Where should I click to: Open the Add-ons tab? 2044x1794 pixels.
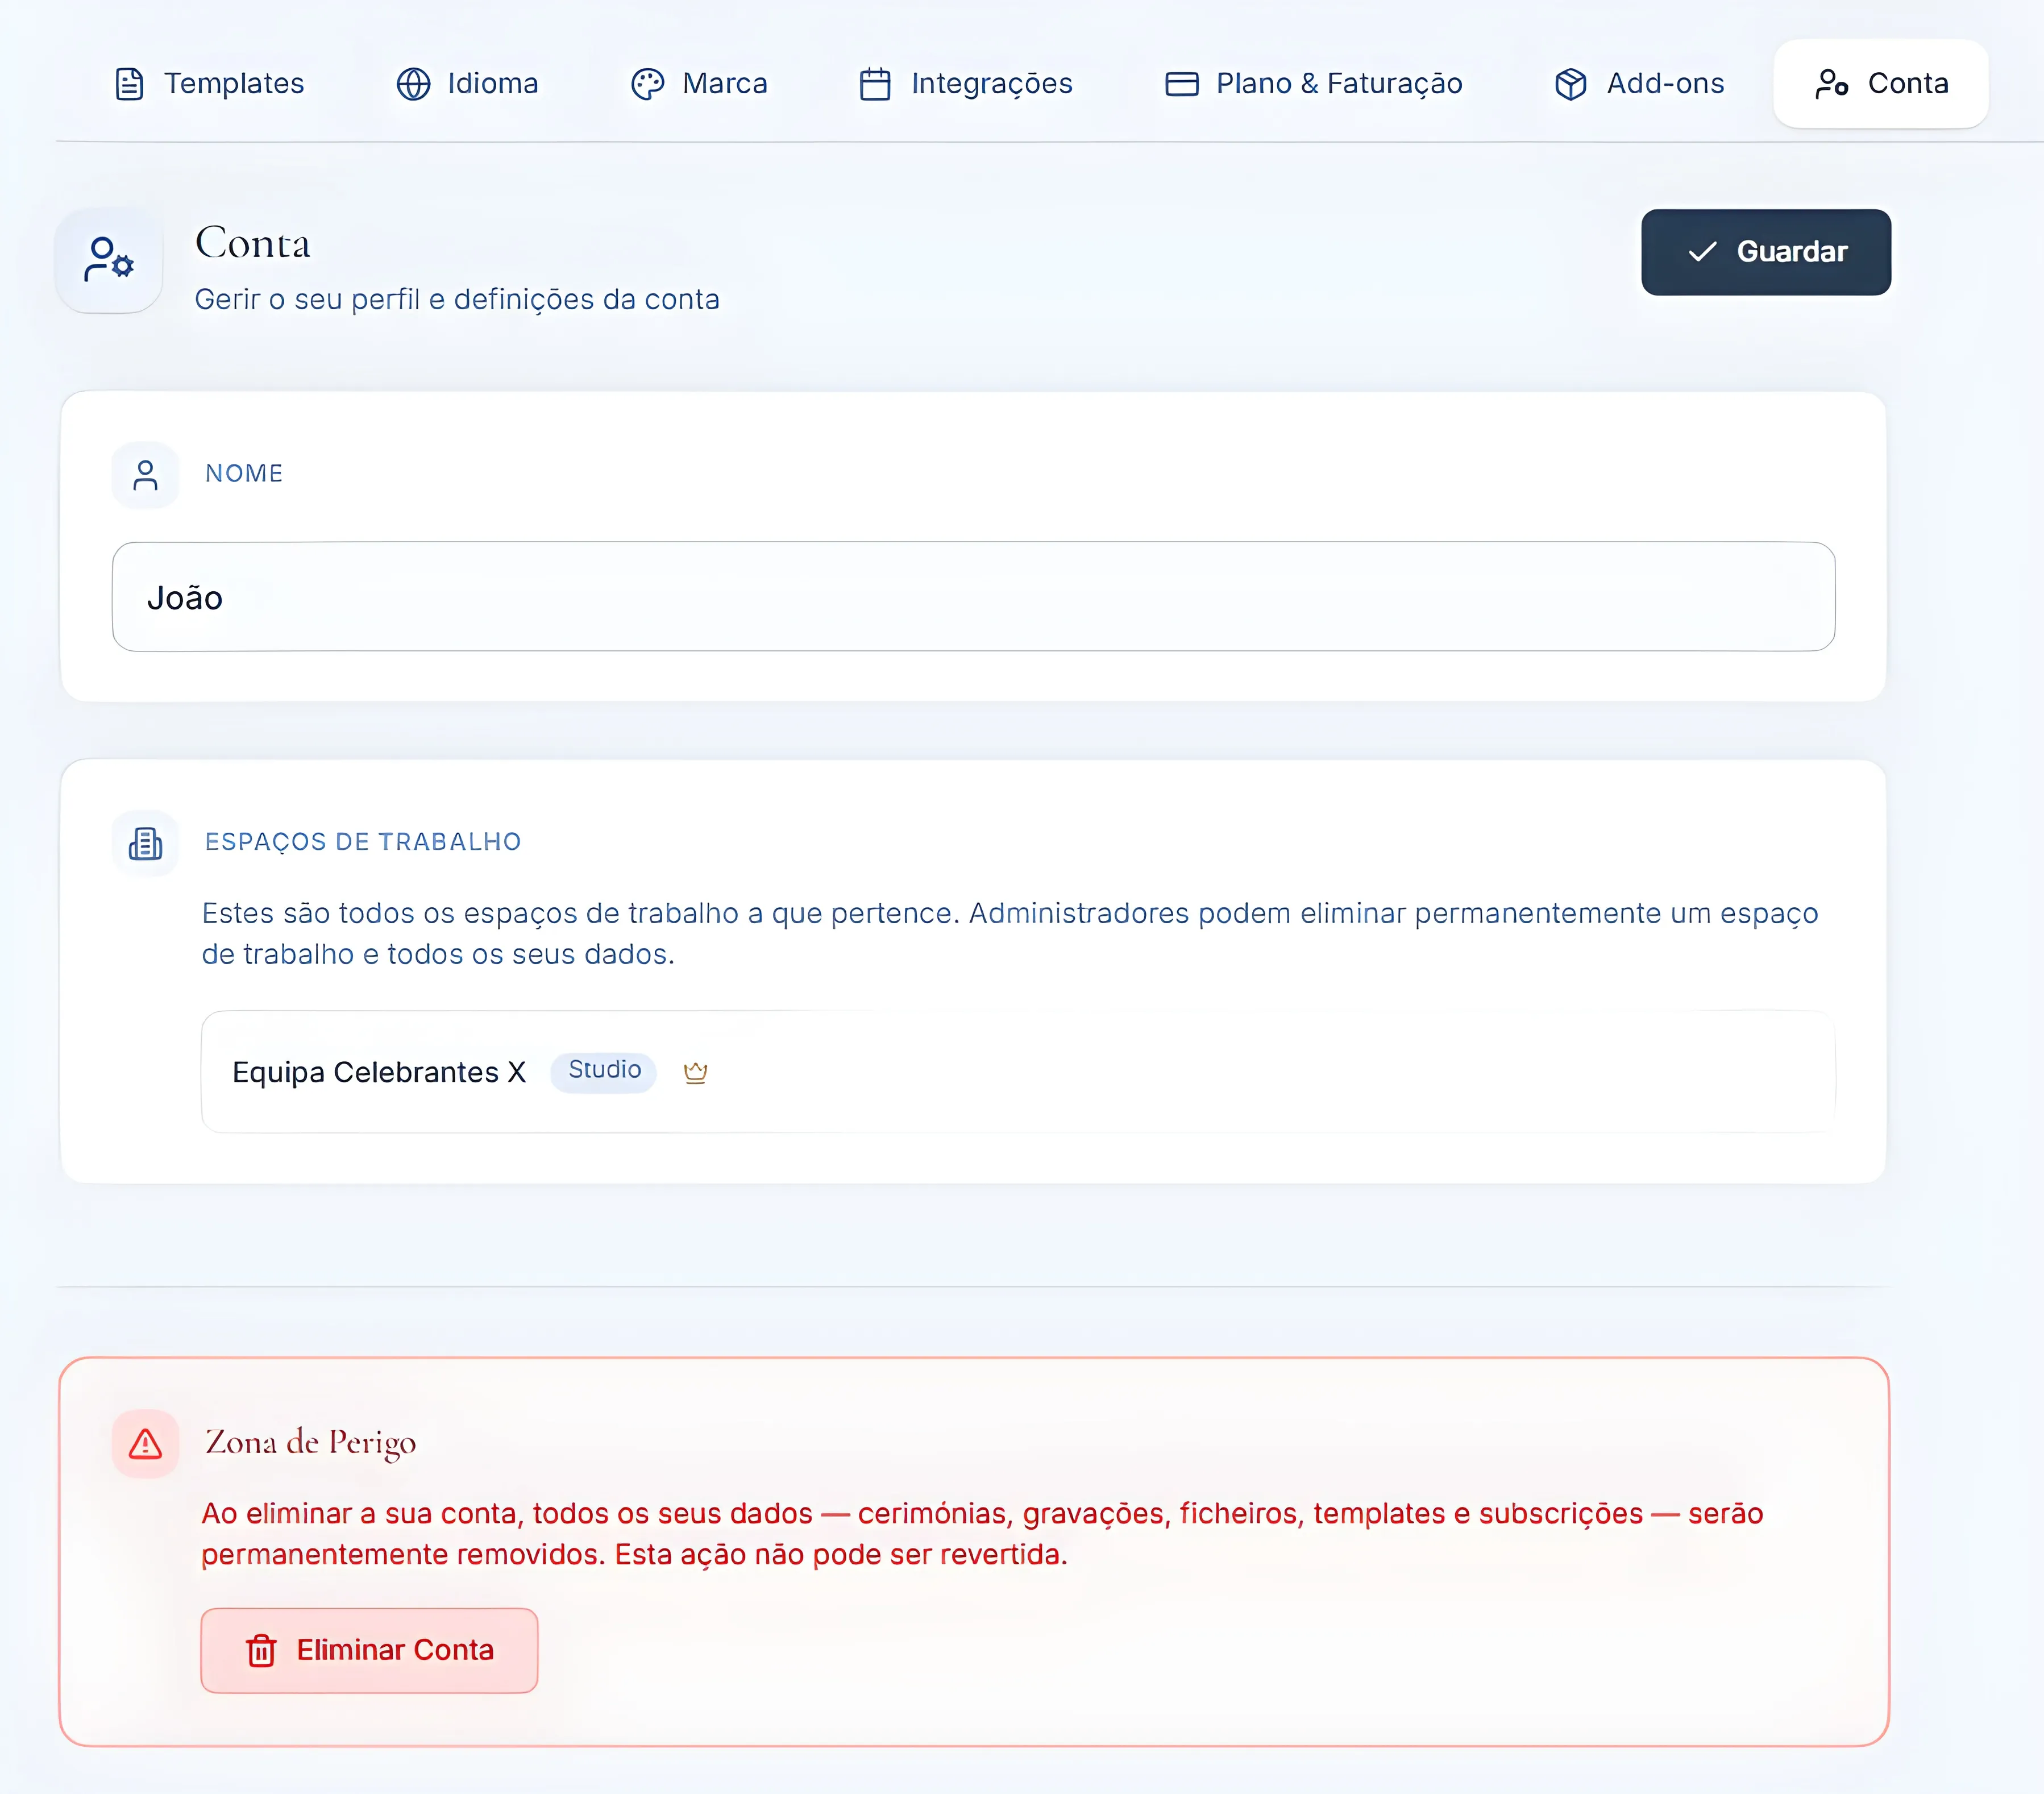(x=1640, y=84)
